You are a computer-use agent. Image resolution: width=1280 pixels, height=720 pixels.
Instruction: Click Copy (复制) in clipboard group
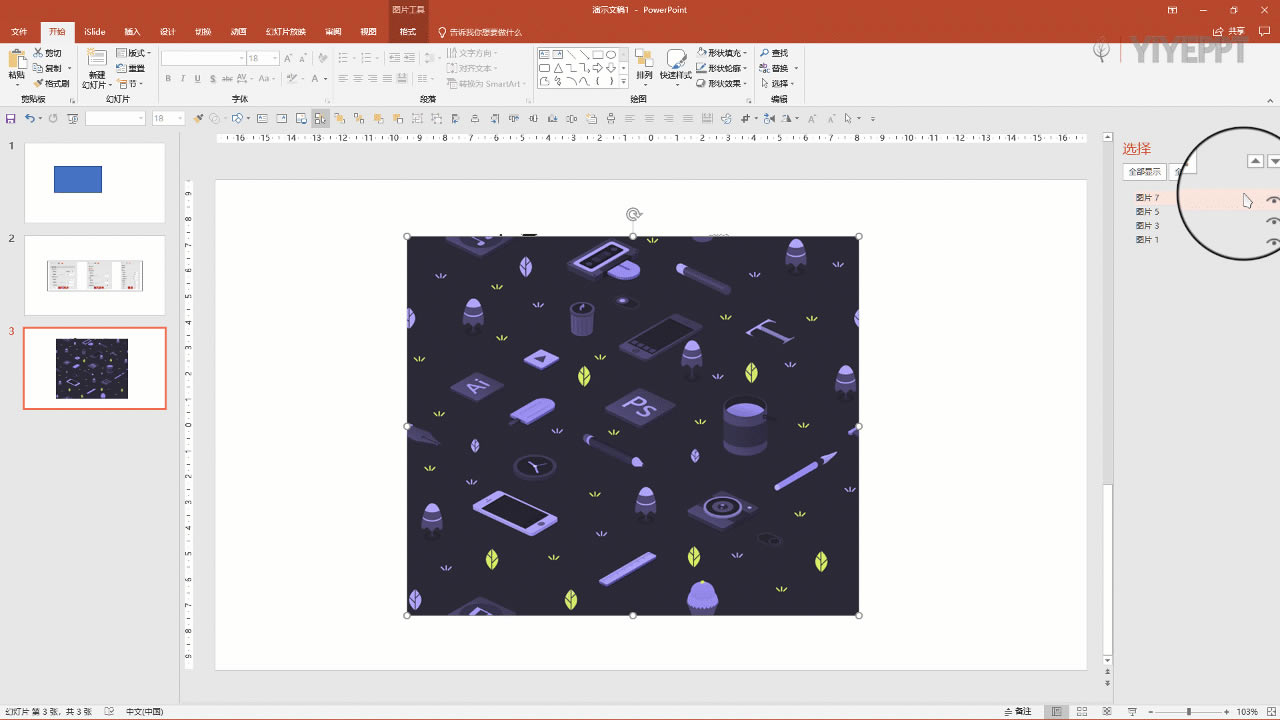pos(50,68)
